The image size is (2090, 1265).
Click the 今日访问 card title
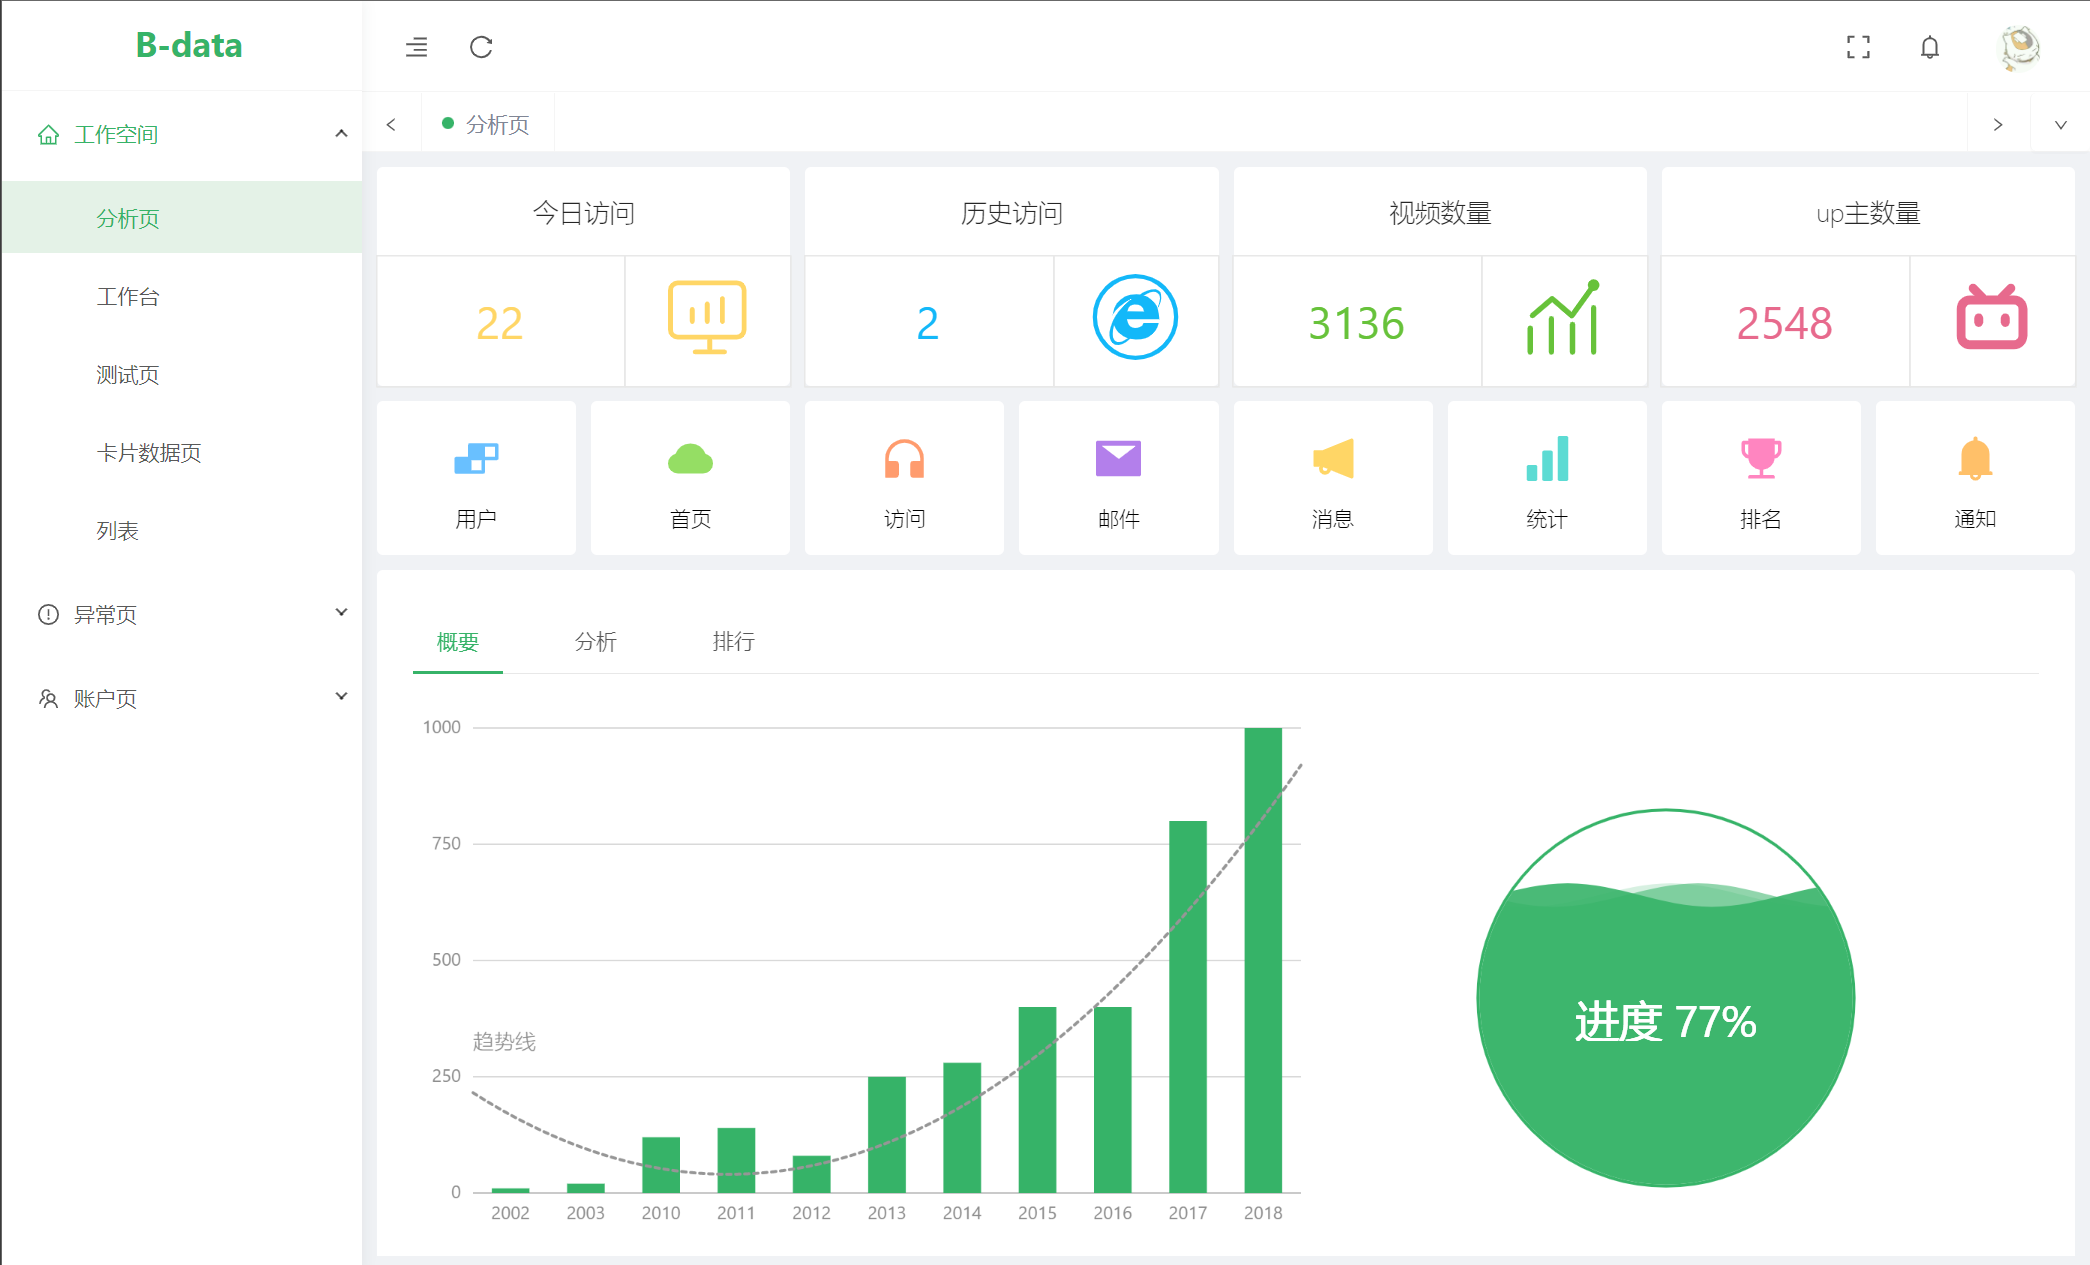tap(584, 213)
